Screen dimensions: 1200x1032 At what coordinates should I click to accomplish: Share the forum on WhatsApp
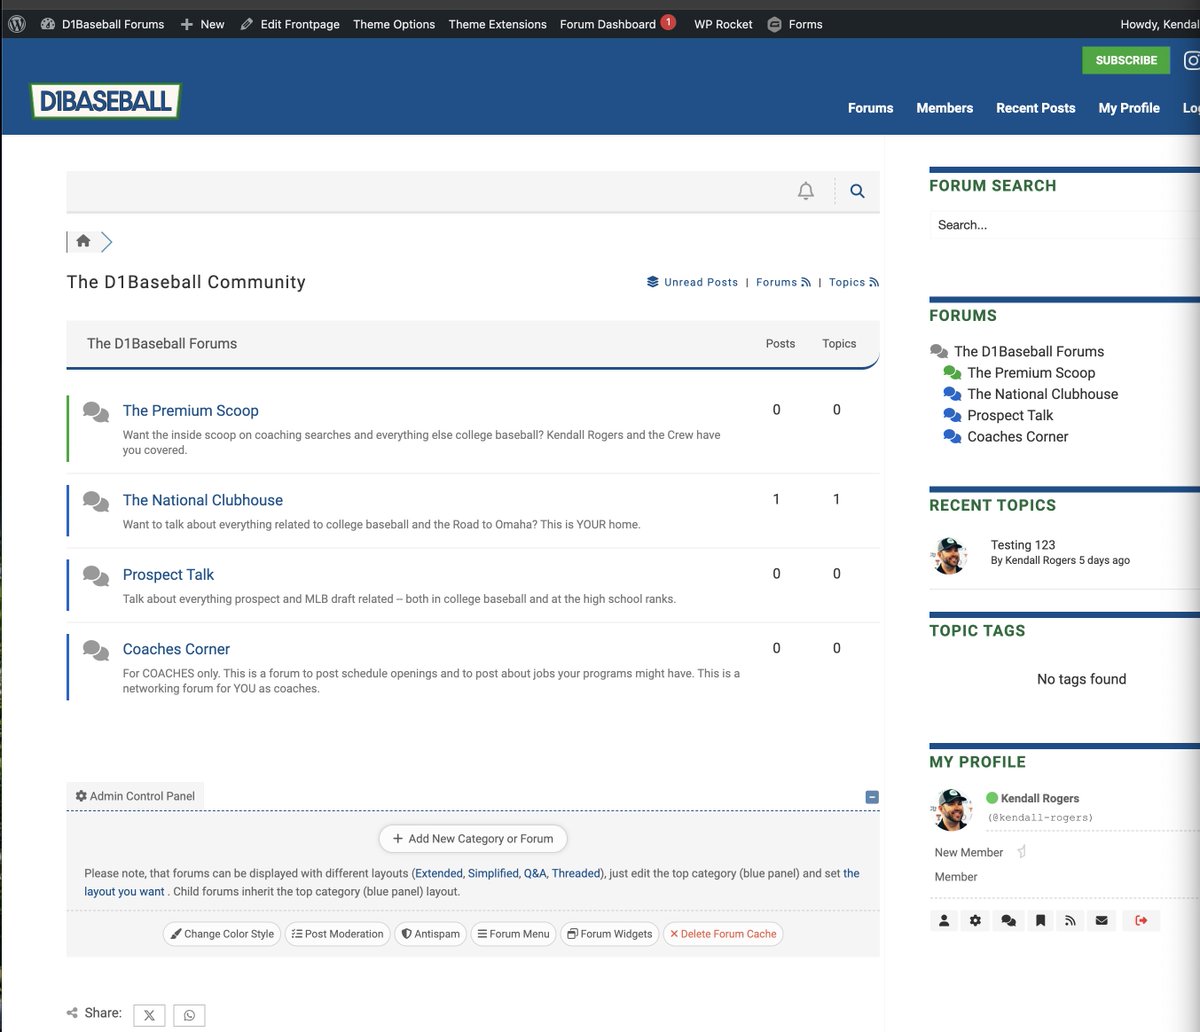(189, 1015)
